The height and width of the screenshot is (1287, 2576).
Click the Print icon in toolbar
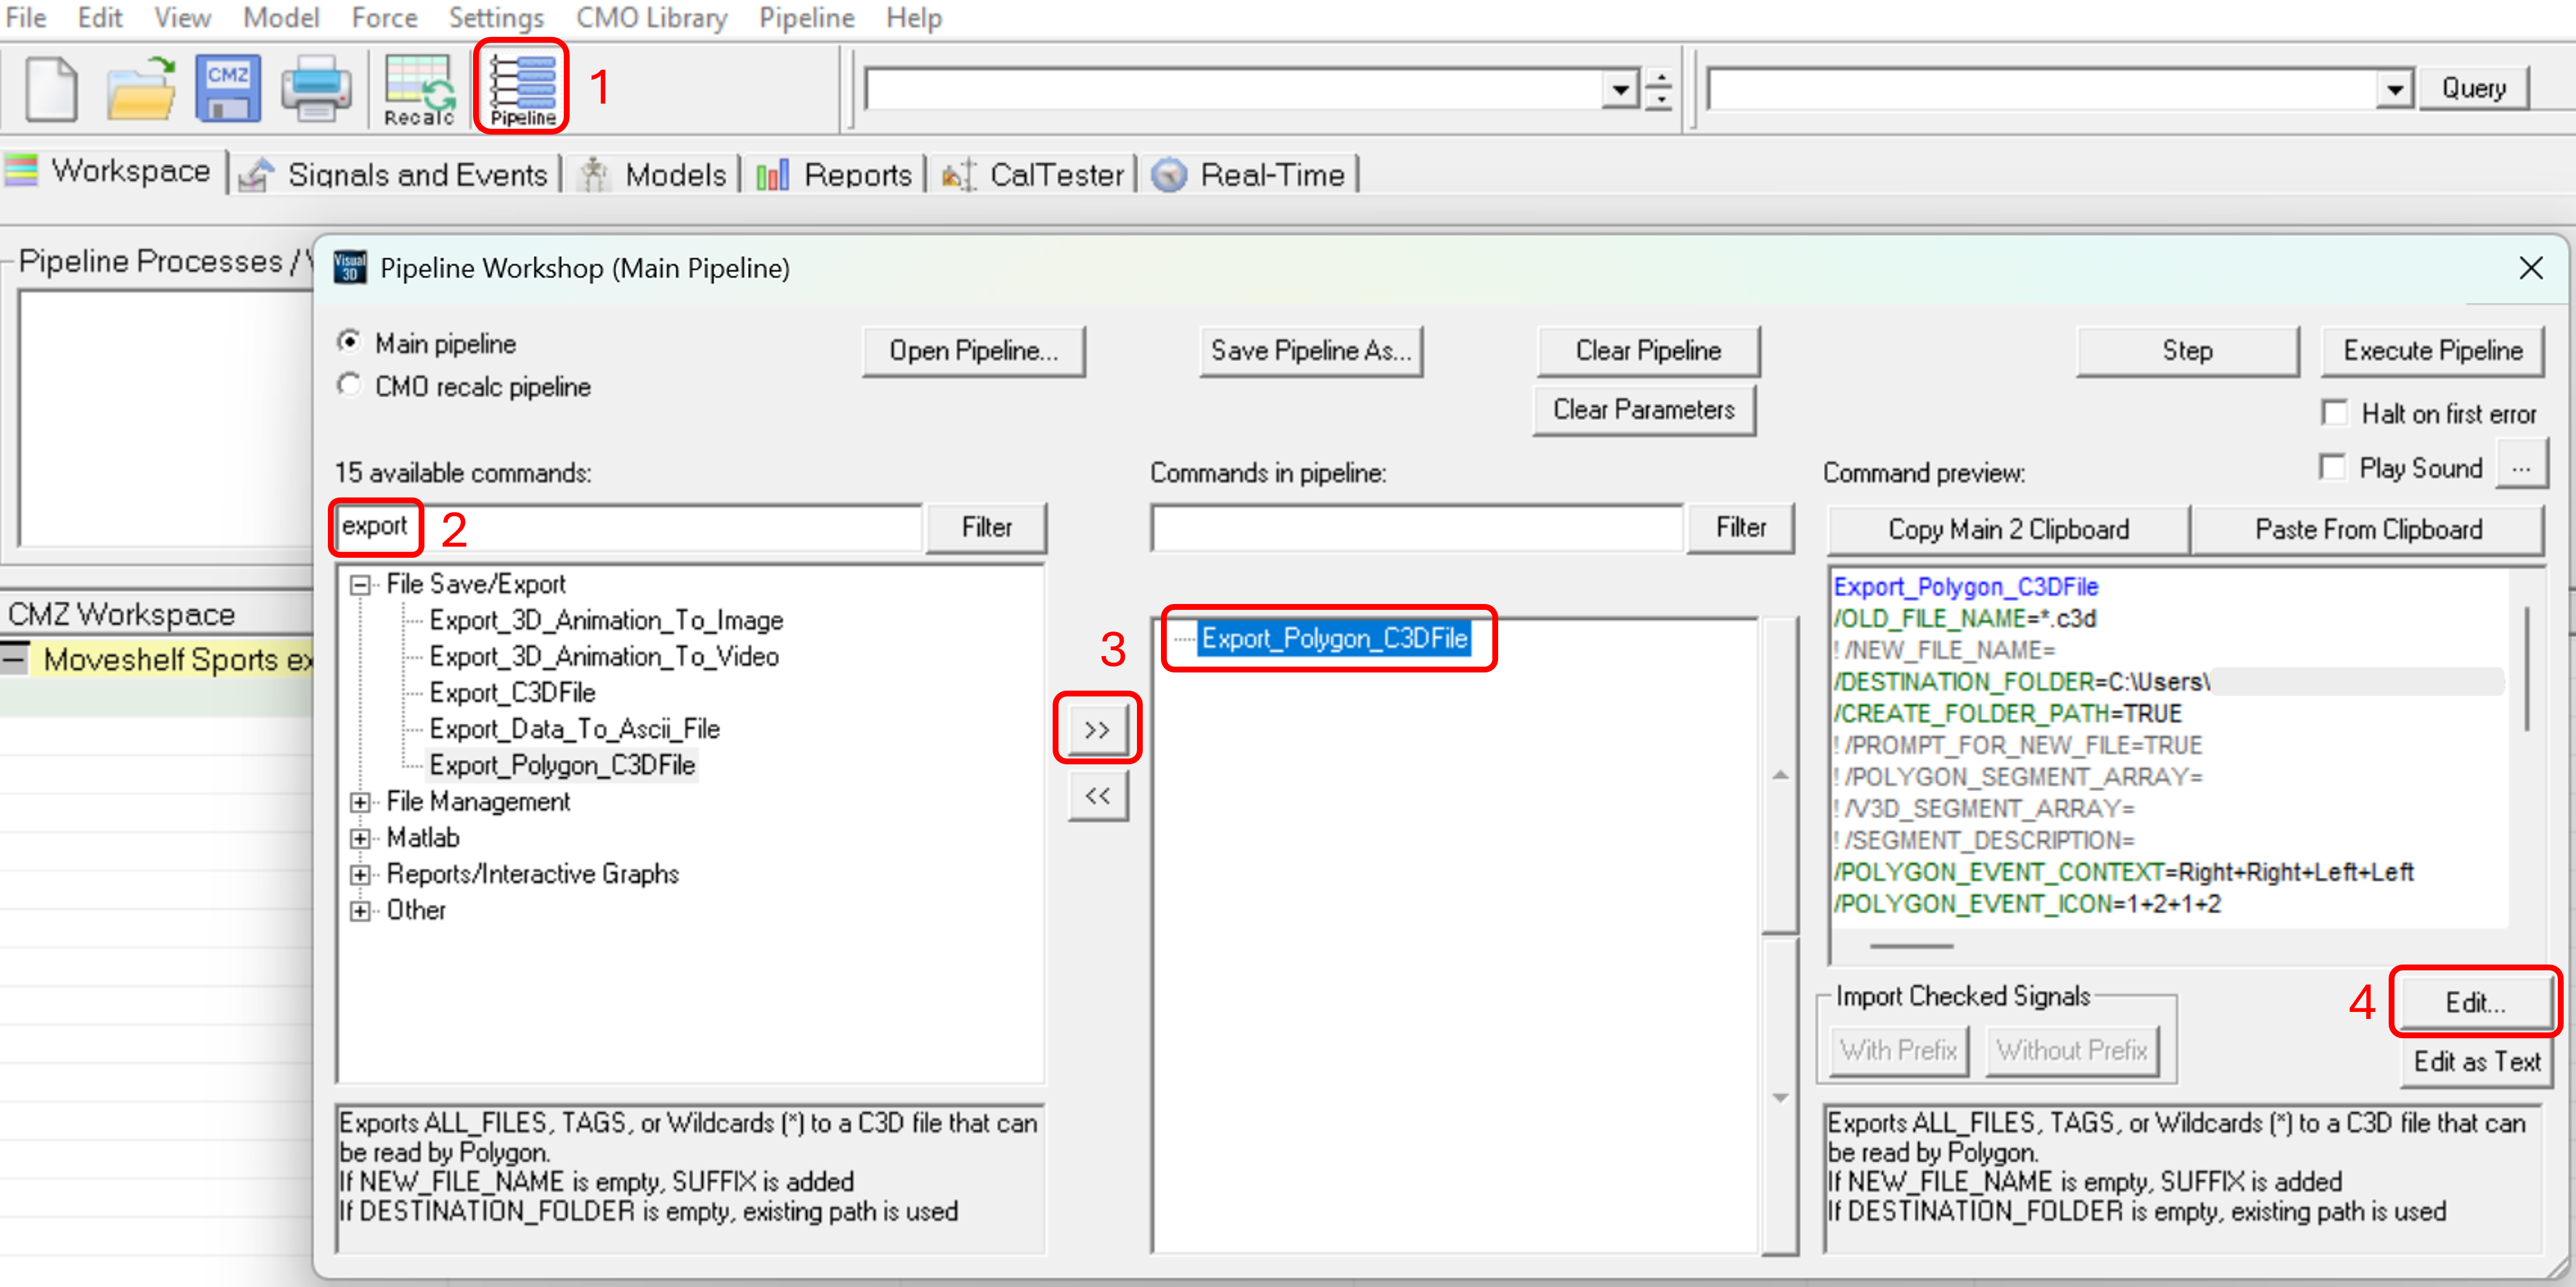(x=316, y=88)
